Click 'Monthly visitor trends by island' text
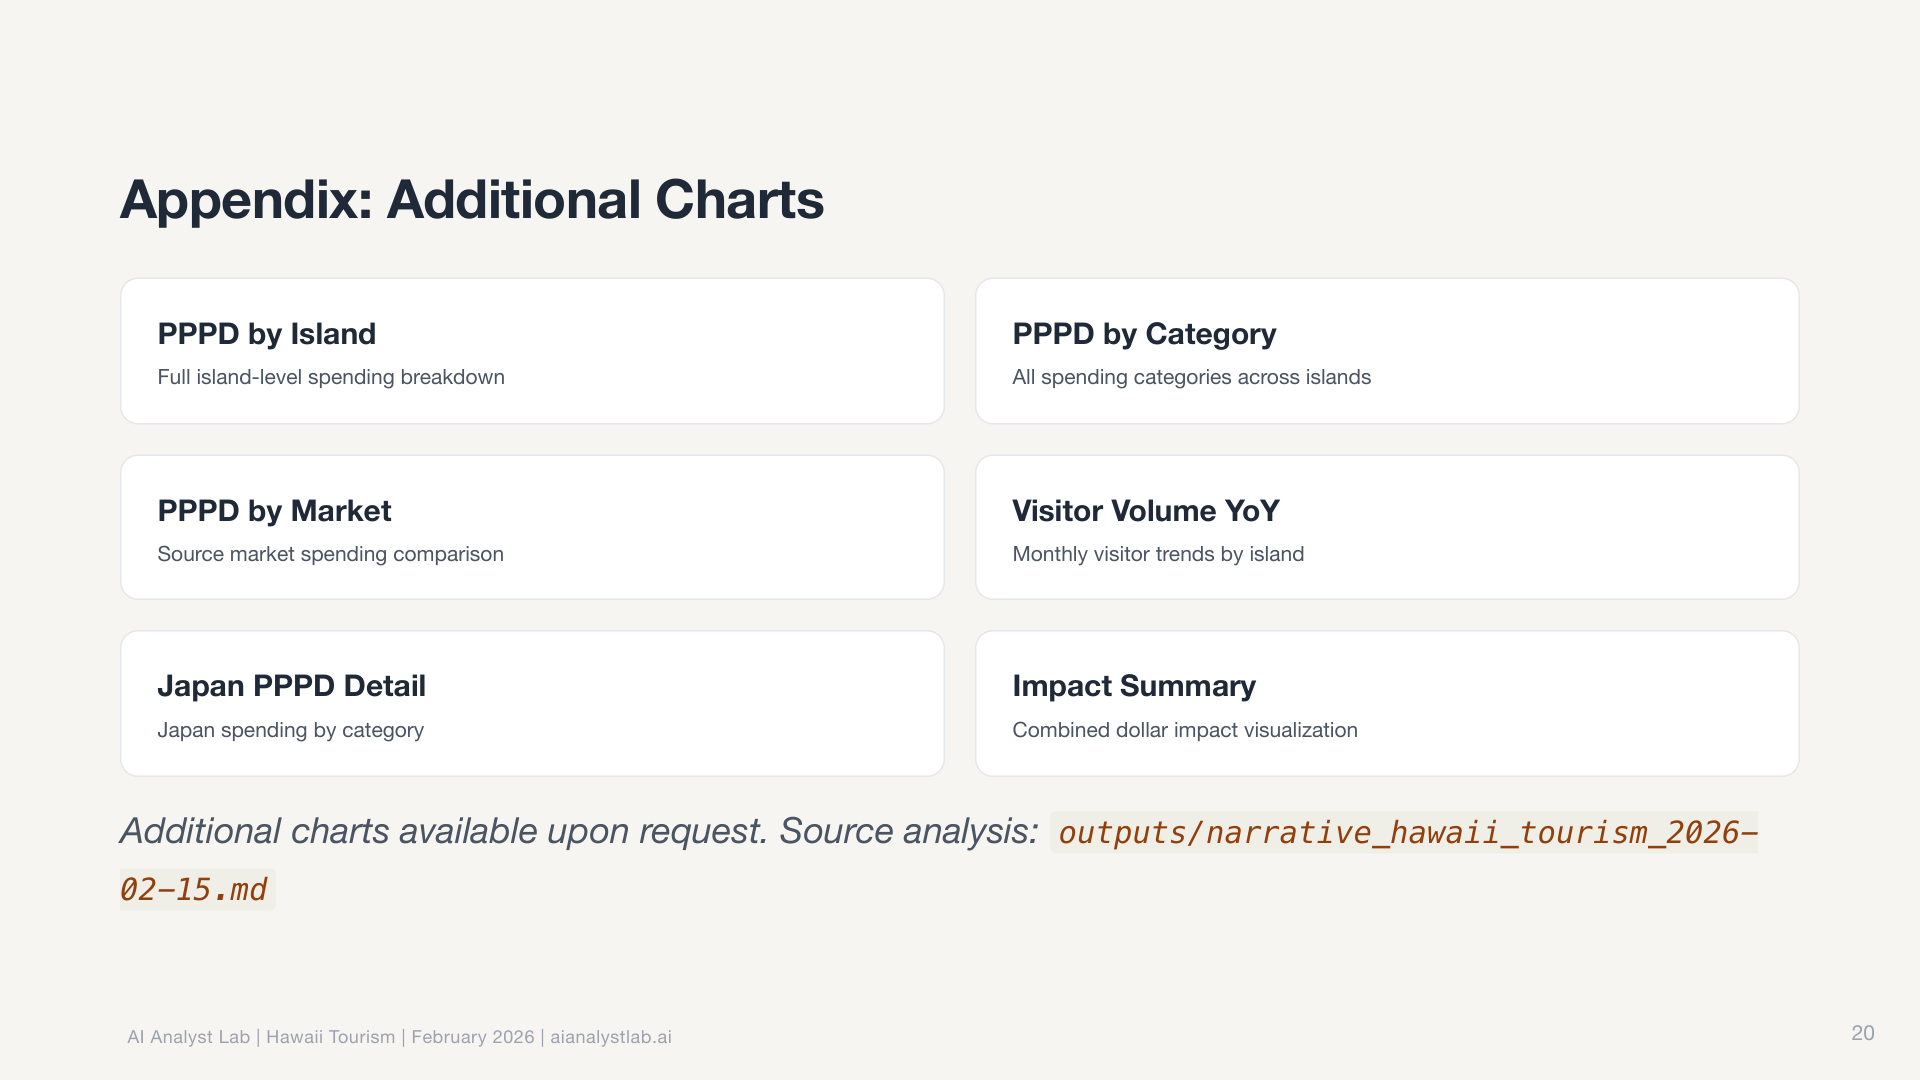Image resolution: width=1920 pixels, height=1080 pixels. tap(1157, 554)
